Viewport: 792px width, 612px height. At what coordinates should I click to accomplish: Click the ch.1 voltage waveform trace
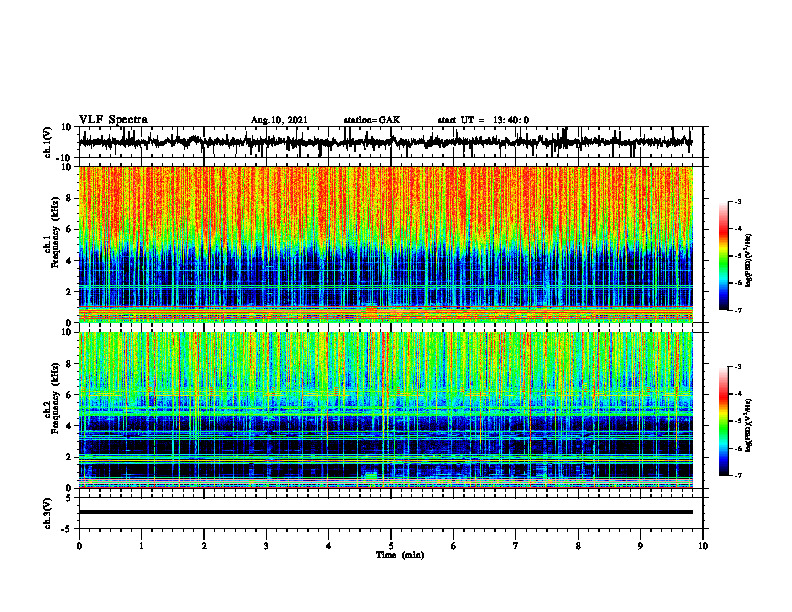(x=385, y=142)
